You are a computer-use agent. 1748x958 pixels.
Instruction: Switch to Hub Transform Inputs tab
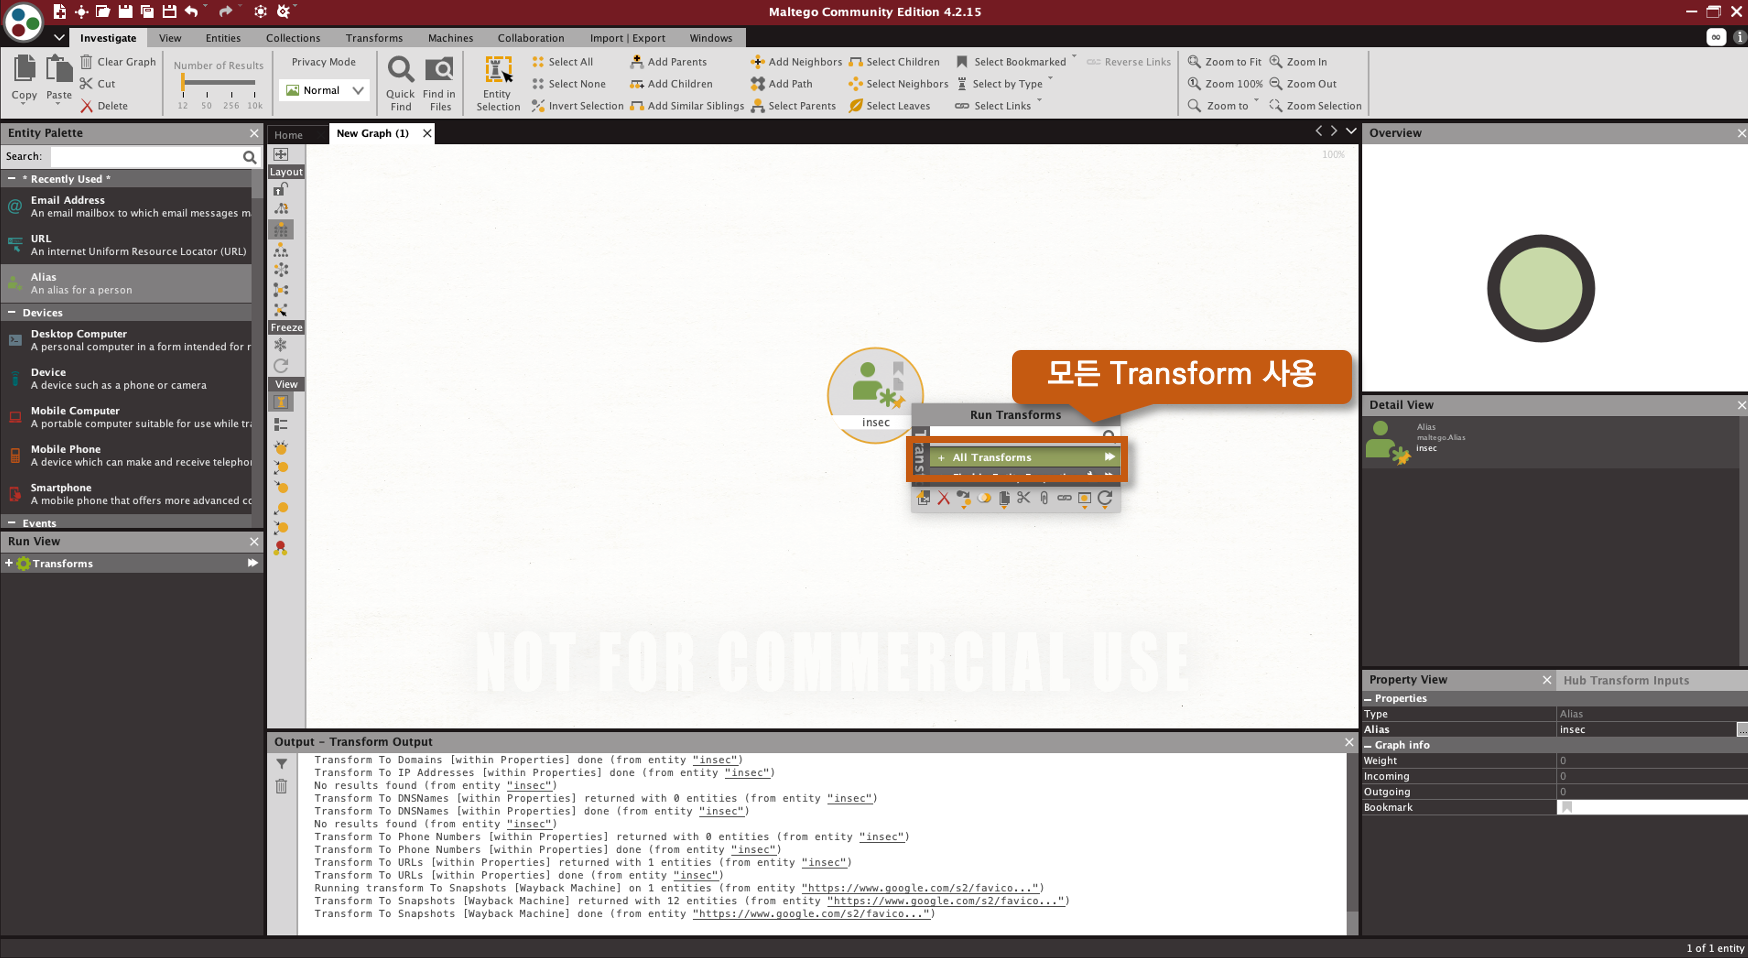click(x=1625, y=680)
